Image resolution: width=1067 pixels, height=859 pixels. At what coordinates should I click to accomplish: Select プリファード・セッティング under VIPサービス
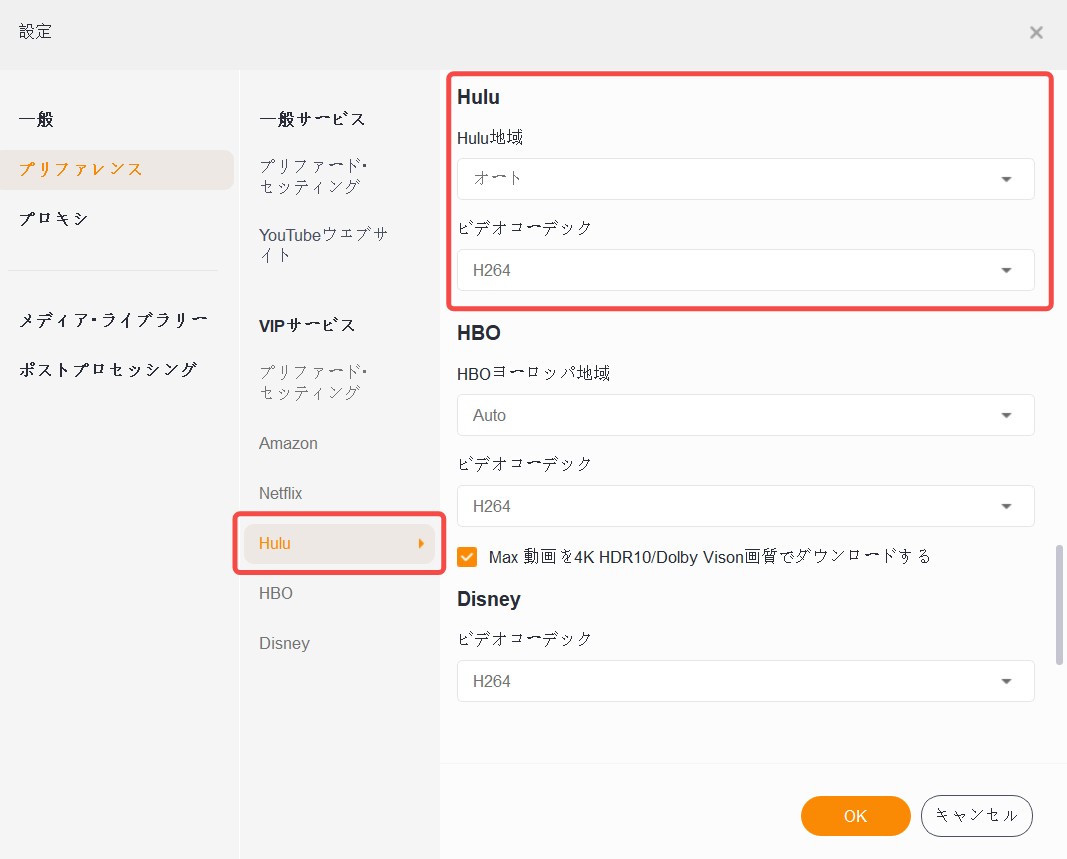point(313,383)
